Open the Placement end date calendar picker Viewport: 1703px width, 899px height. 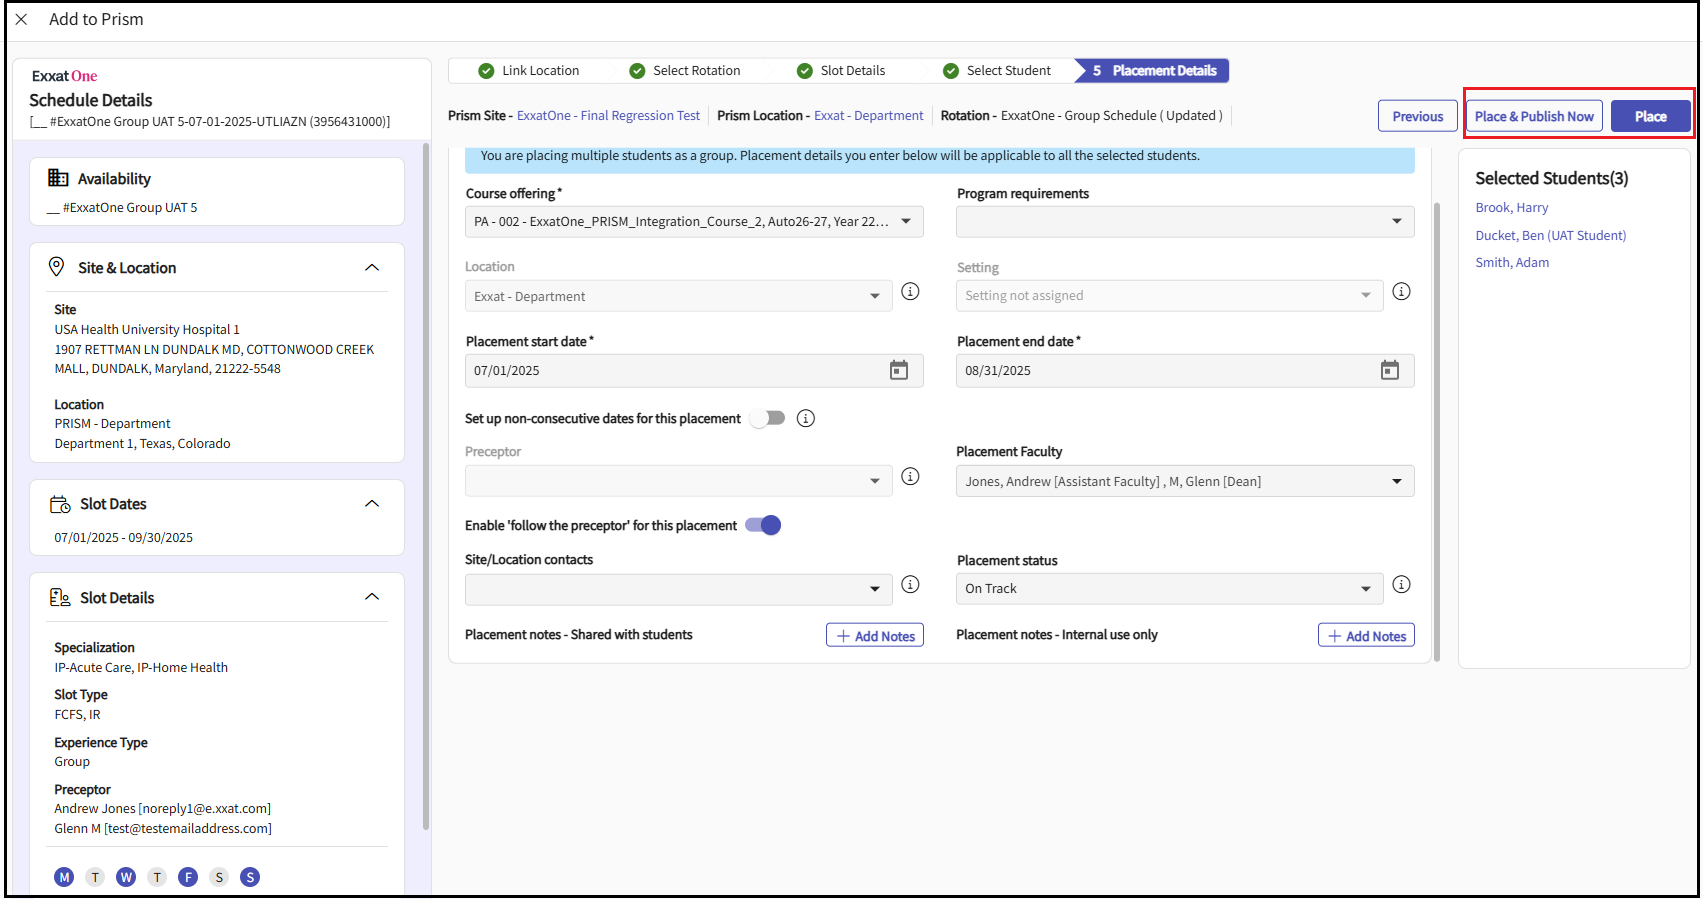(x=1389, y=371)
